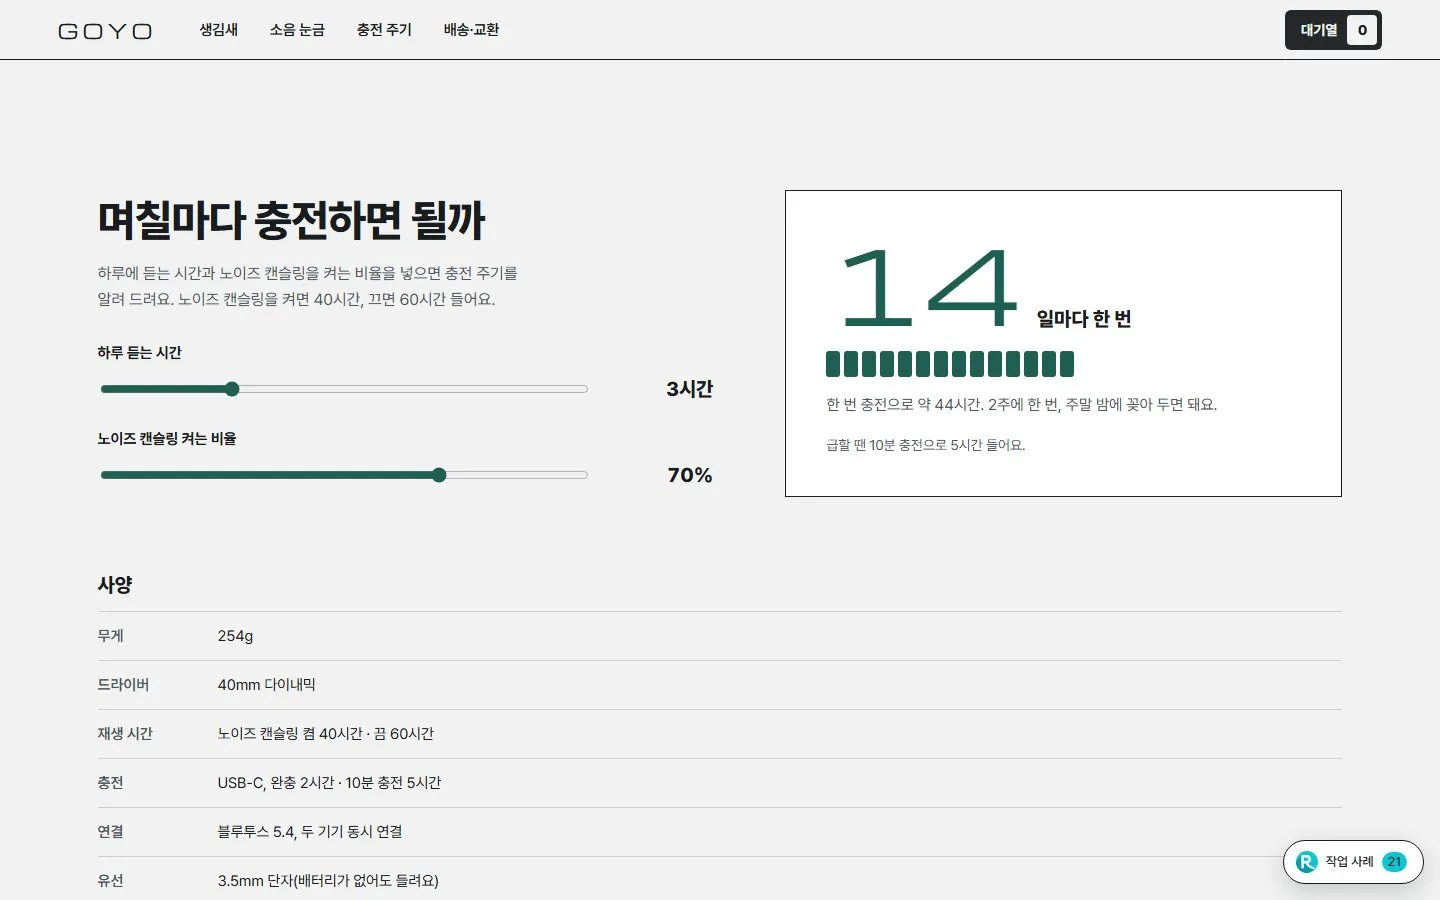Click the 무게 row label
This screenshot has height=900, width=1440.
[110, 636]
